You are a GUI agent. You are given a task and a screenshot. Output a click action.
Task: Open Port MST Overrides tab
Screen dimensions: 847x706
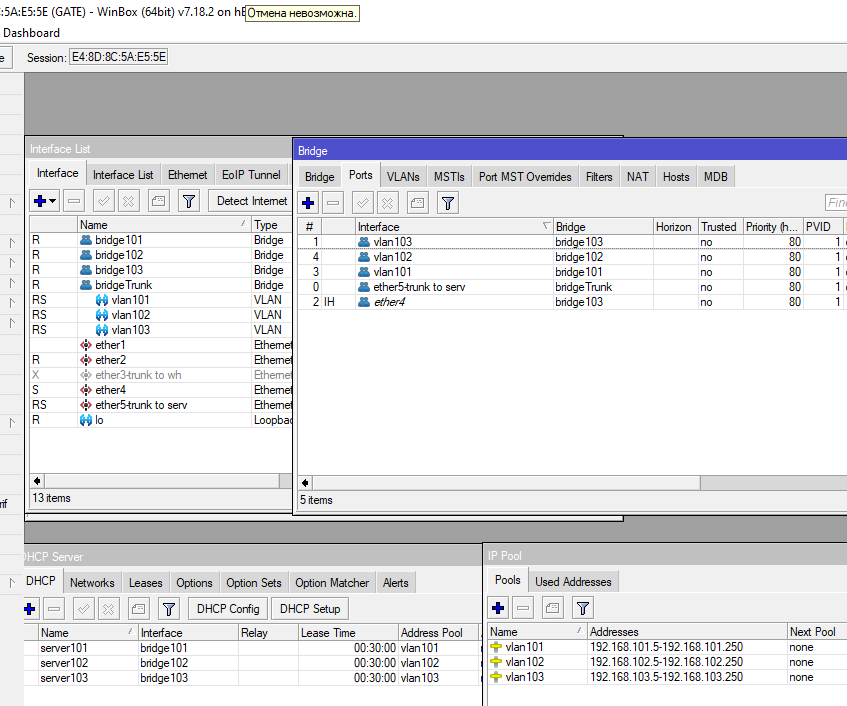525,177
